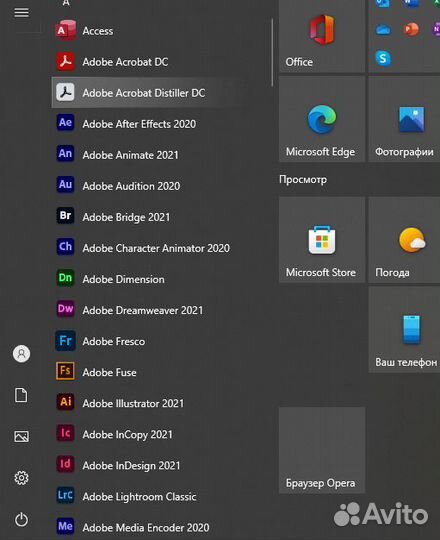Open the Ваш телефон tile
This screenshot has height=540, width=440.
(404, 330)
